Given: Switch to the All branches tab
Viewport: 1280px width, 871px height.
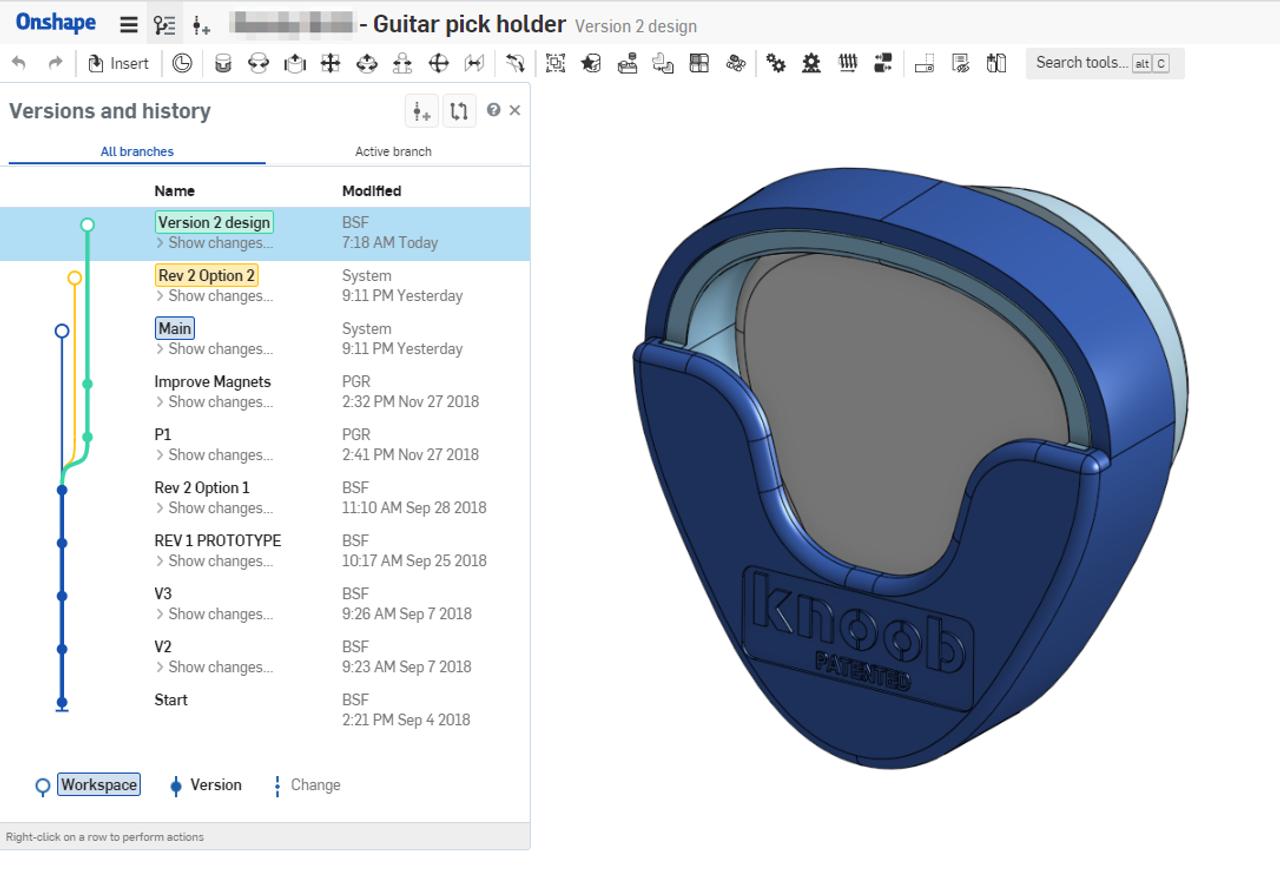Looking at the screenshot, I should tap(136, 151).
